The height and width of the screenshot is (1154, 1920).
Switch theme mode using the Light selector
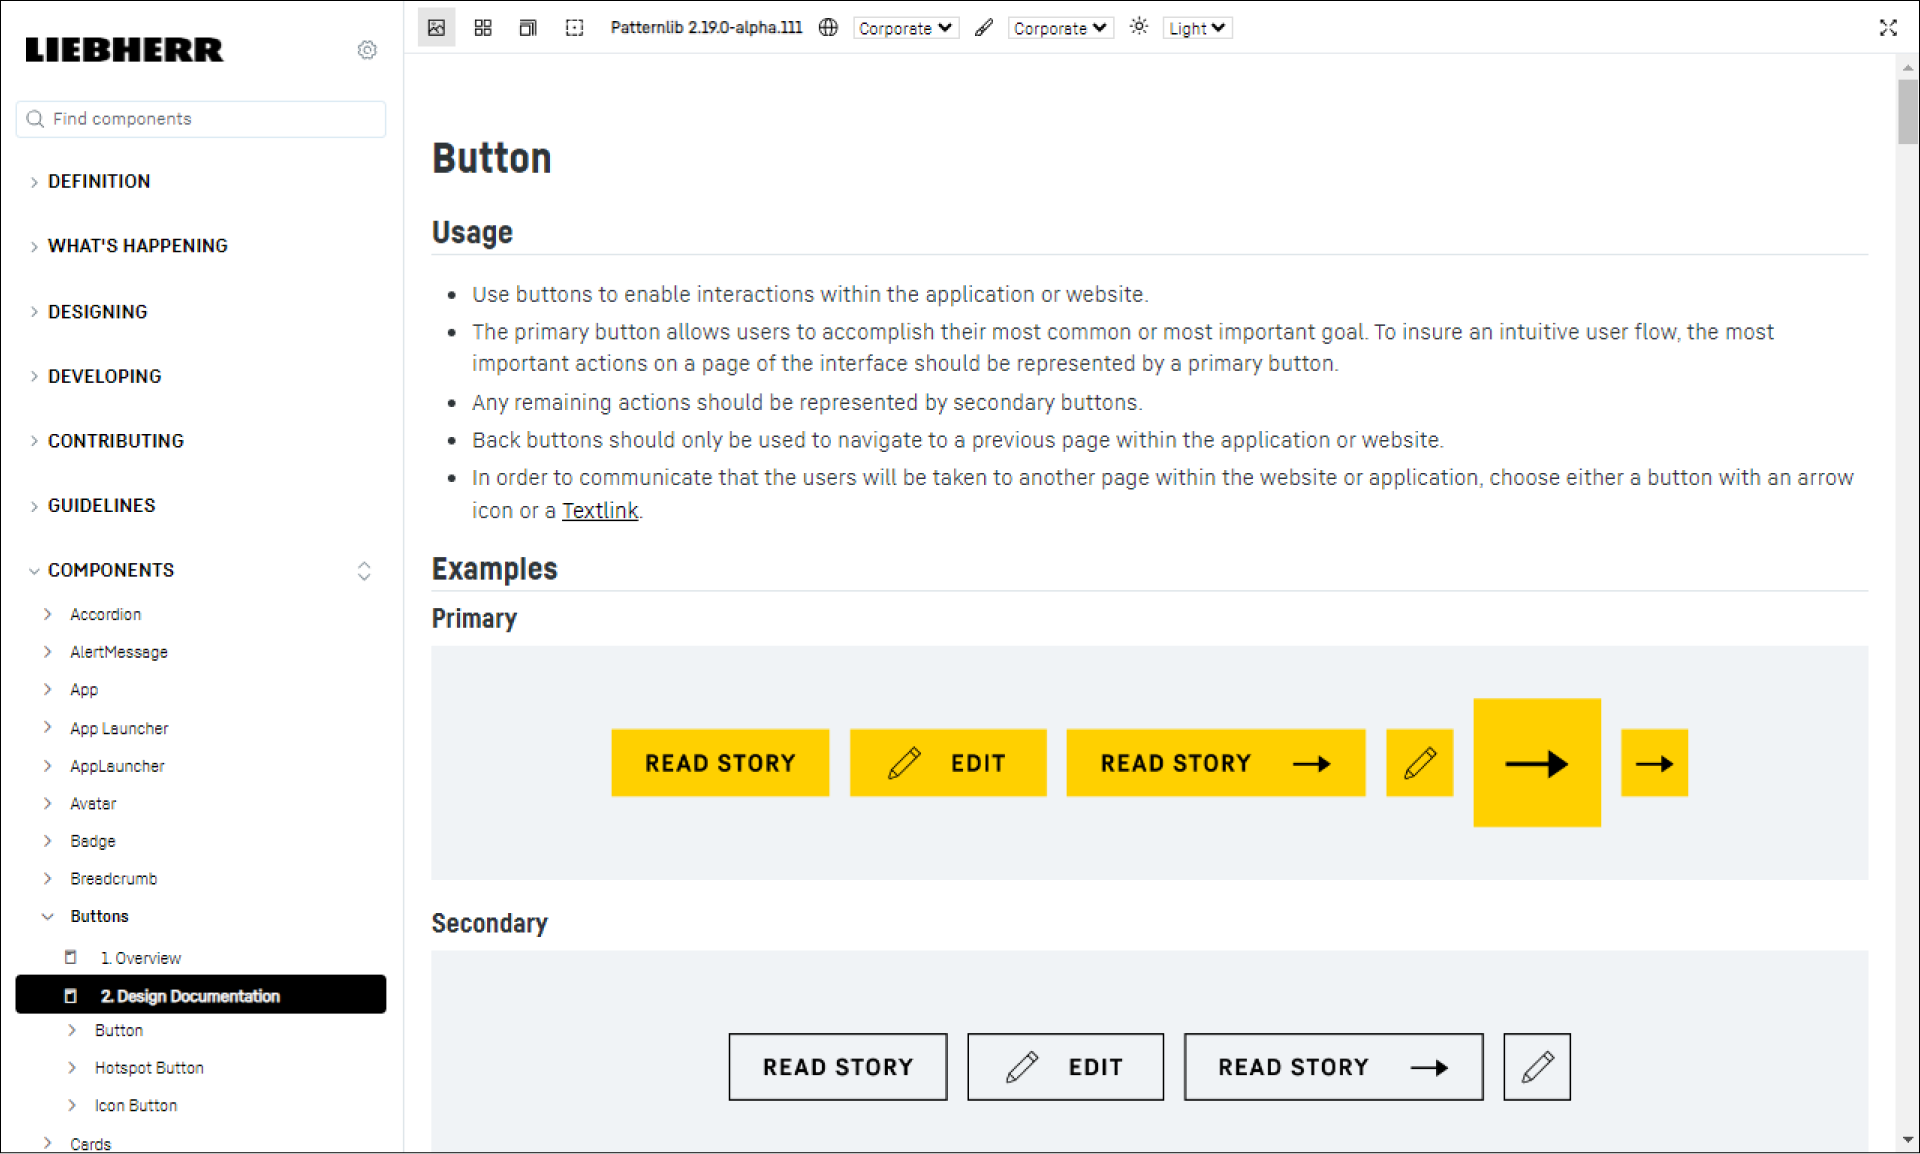[1196, 27]
